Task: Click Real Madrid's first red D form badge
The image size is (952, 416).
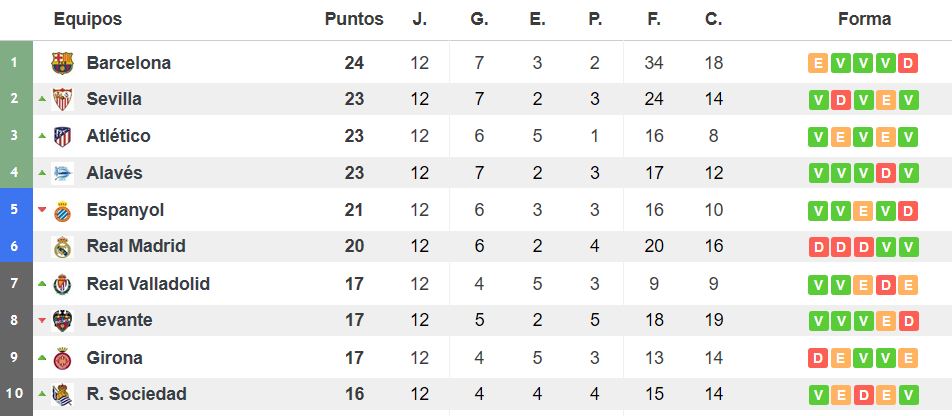Action: [x=818, y=247]
